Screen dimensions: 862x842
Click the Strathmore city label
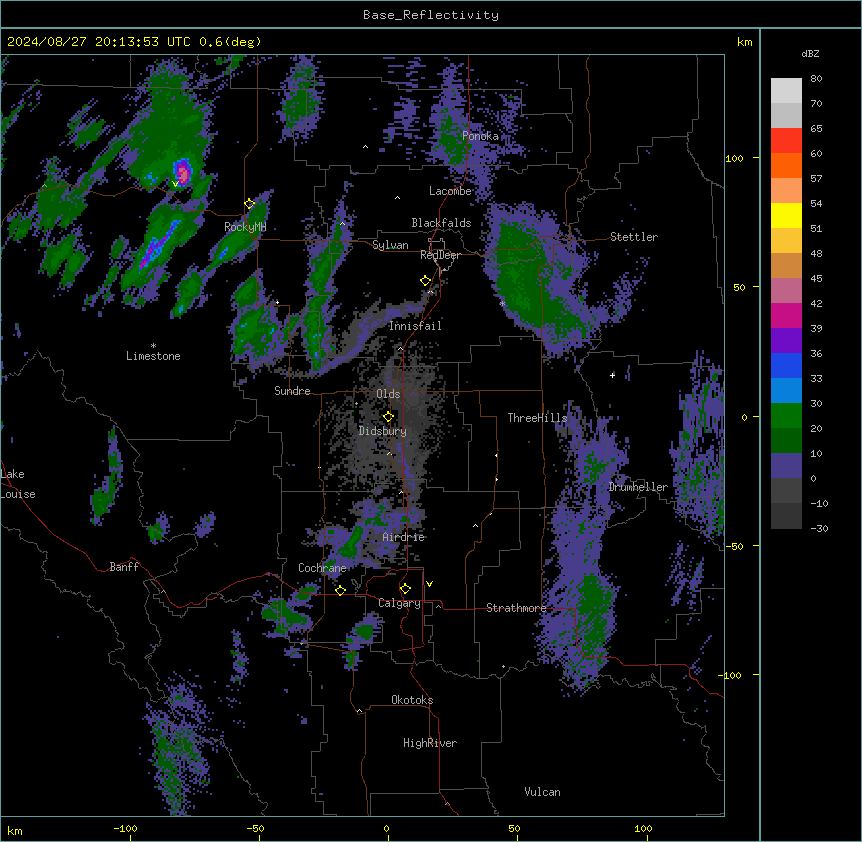(516, 608)
